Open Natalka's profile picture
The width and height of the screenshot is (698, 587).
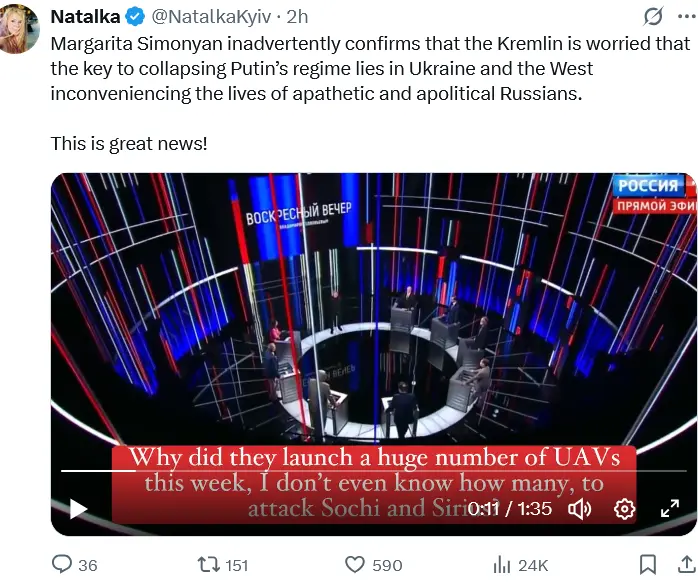(x=20, y=26)
